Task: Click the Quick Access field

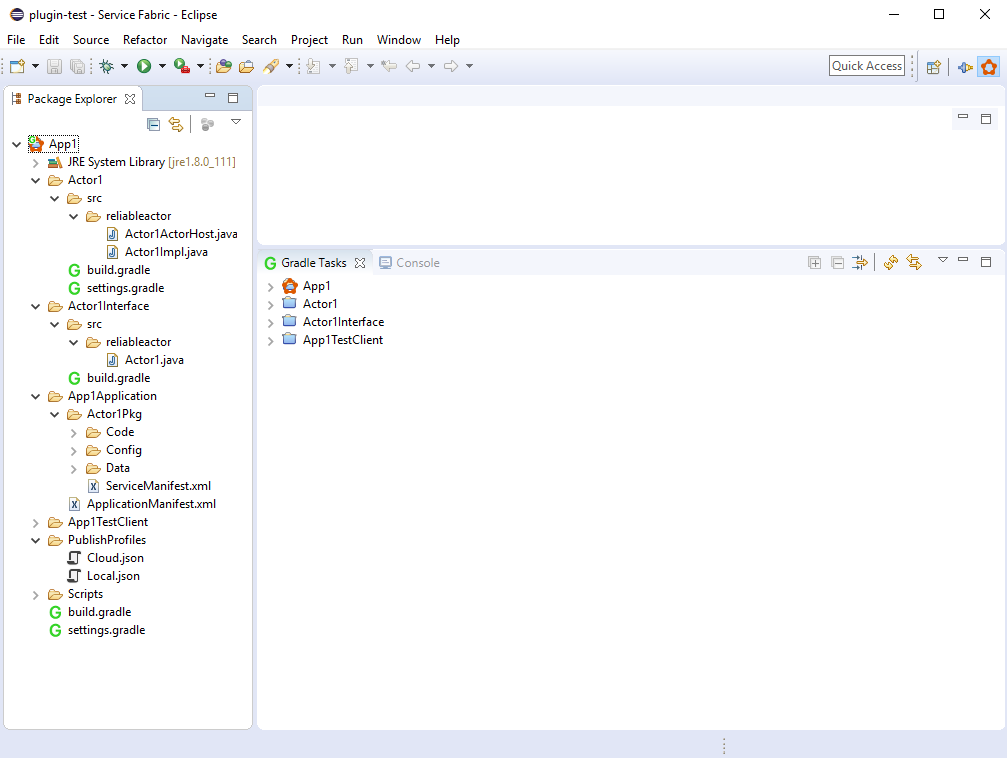Action: (x=866, y=64)
